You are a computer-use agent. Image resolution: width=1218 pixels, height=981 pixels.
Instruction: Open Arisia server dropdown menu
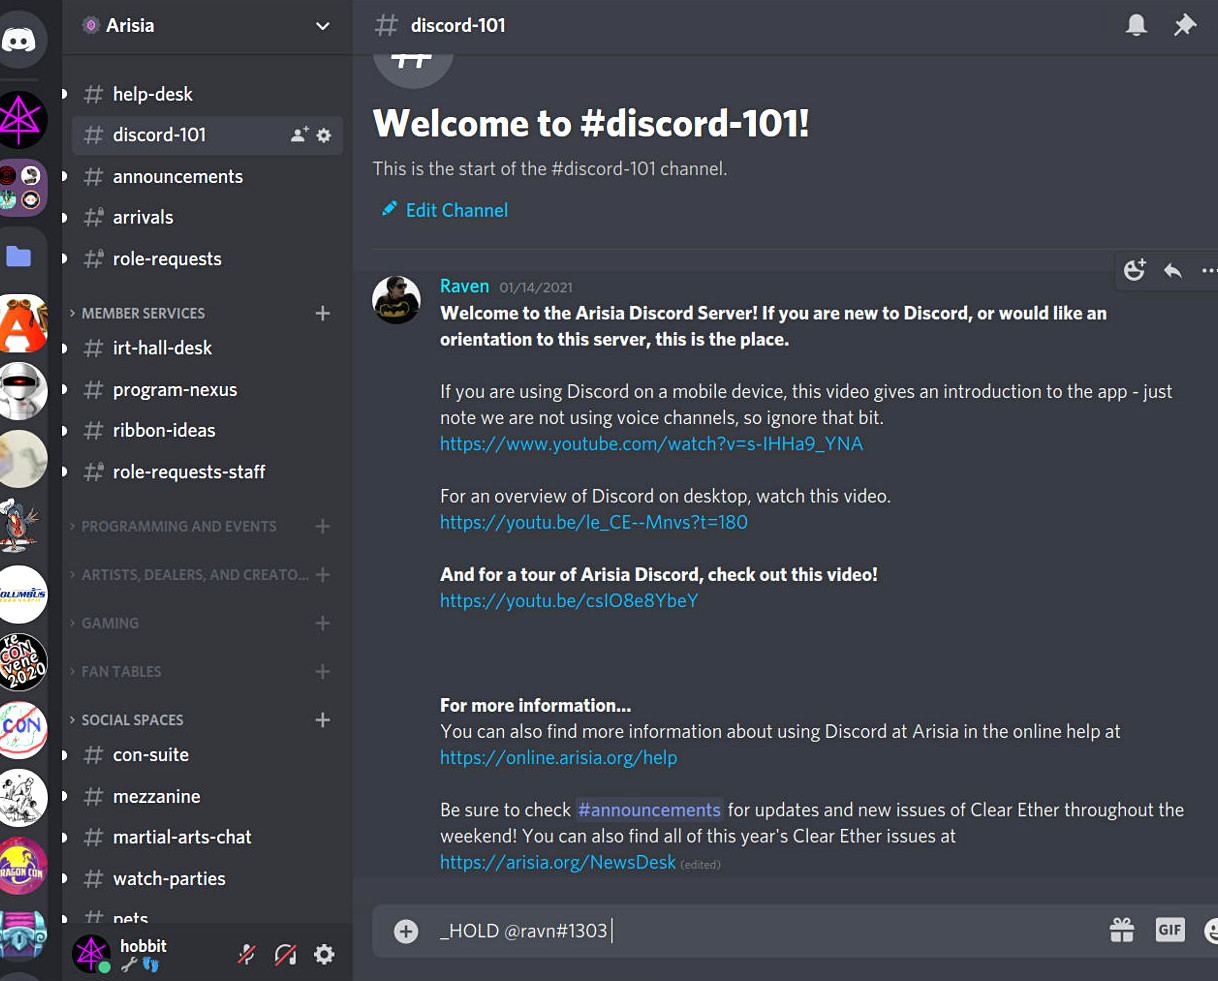(x=322, y=26)
